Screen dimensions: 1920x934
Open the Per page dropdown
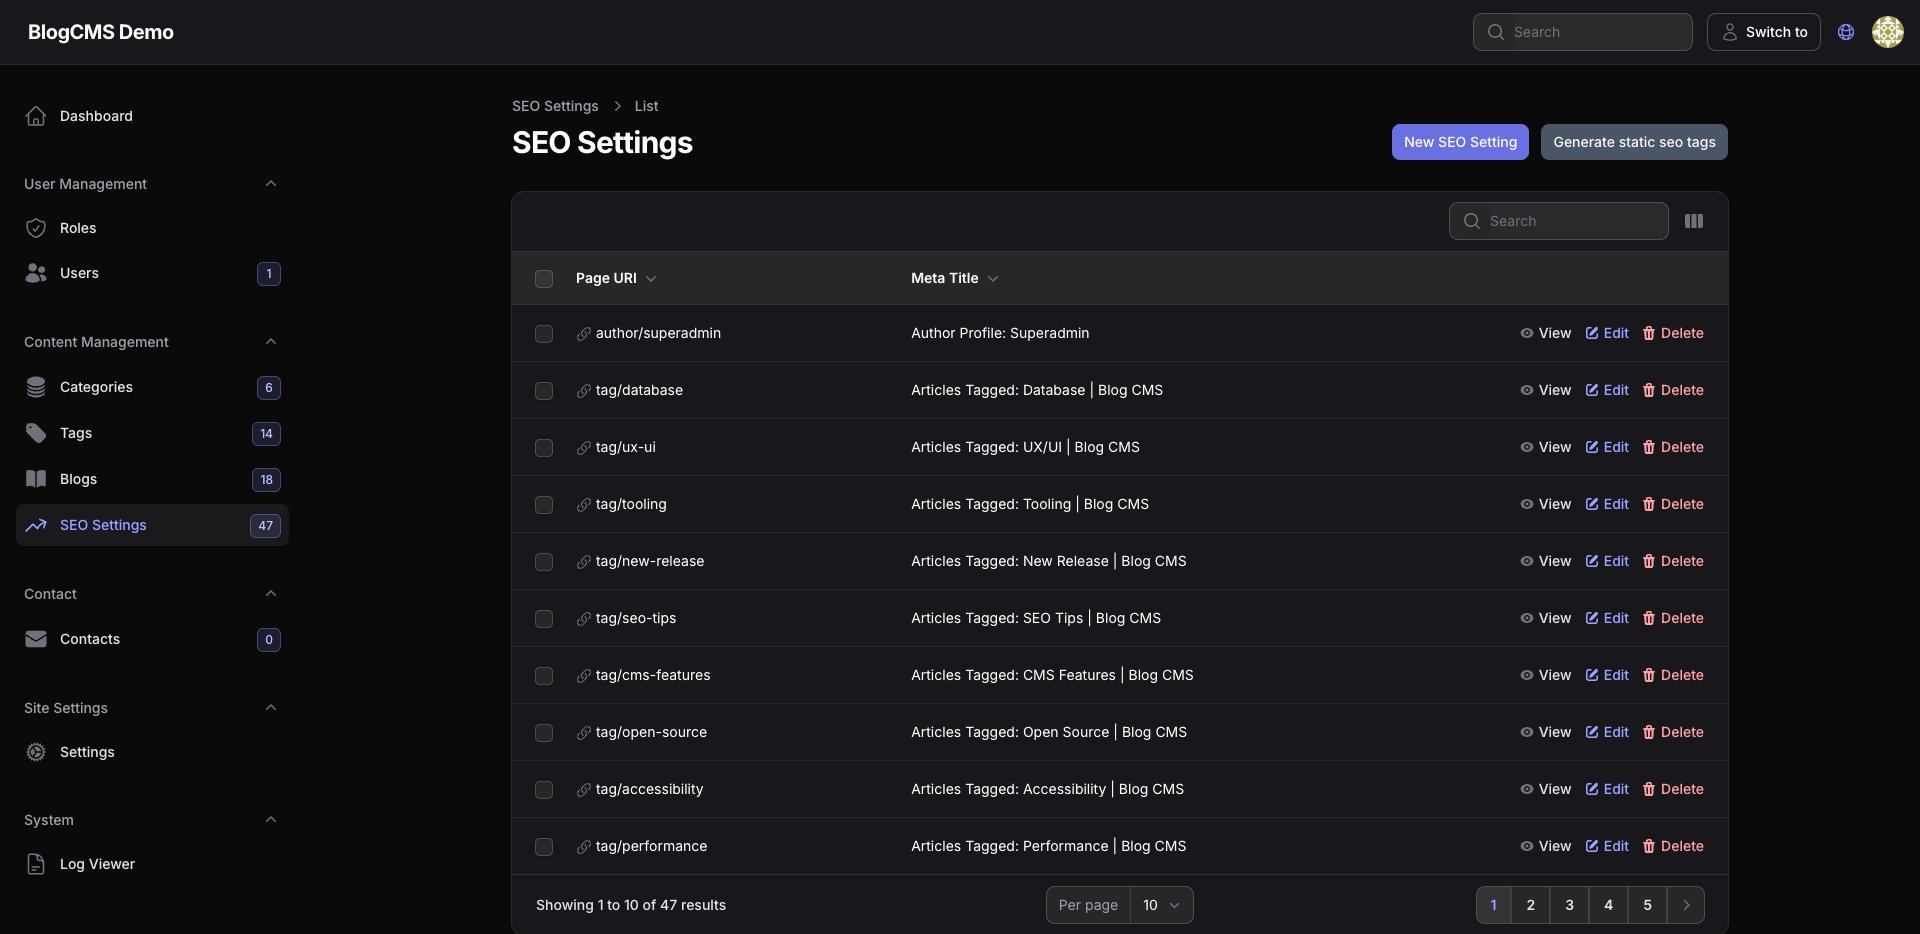(x=1161, y=905)
